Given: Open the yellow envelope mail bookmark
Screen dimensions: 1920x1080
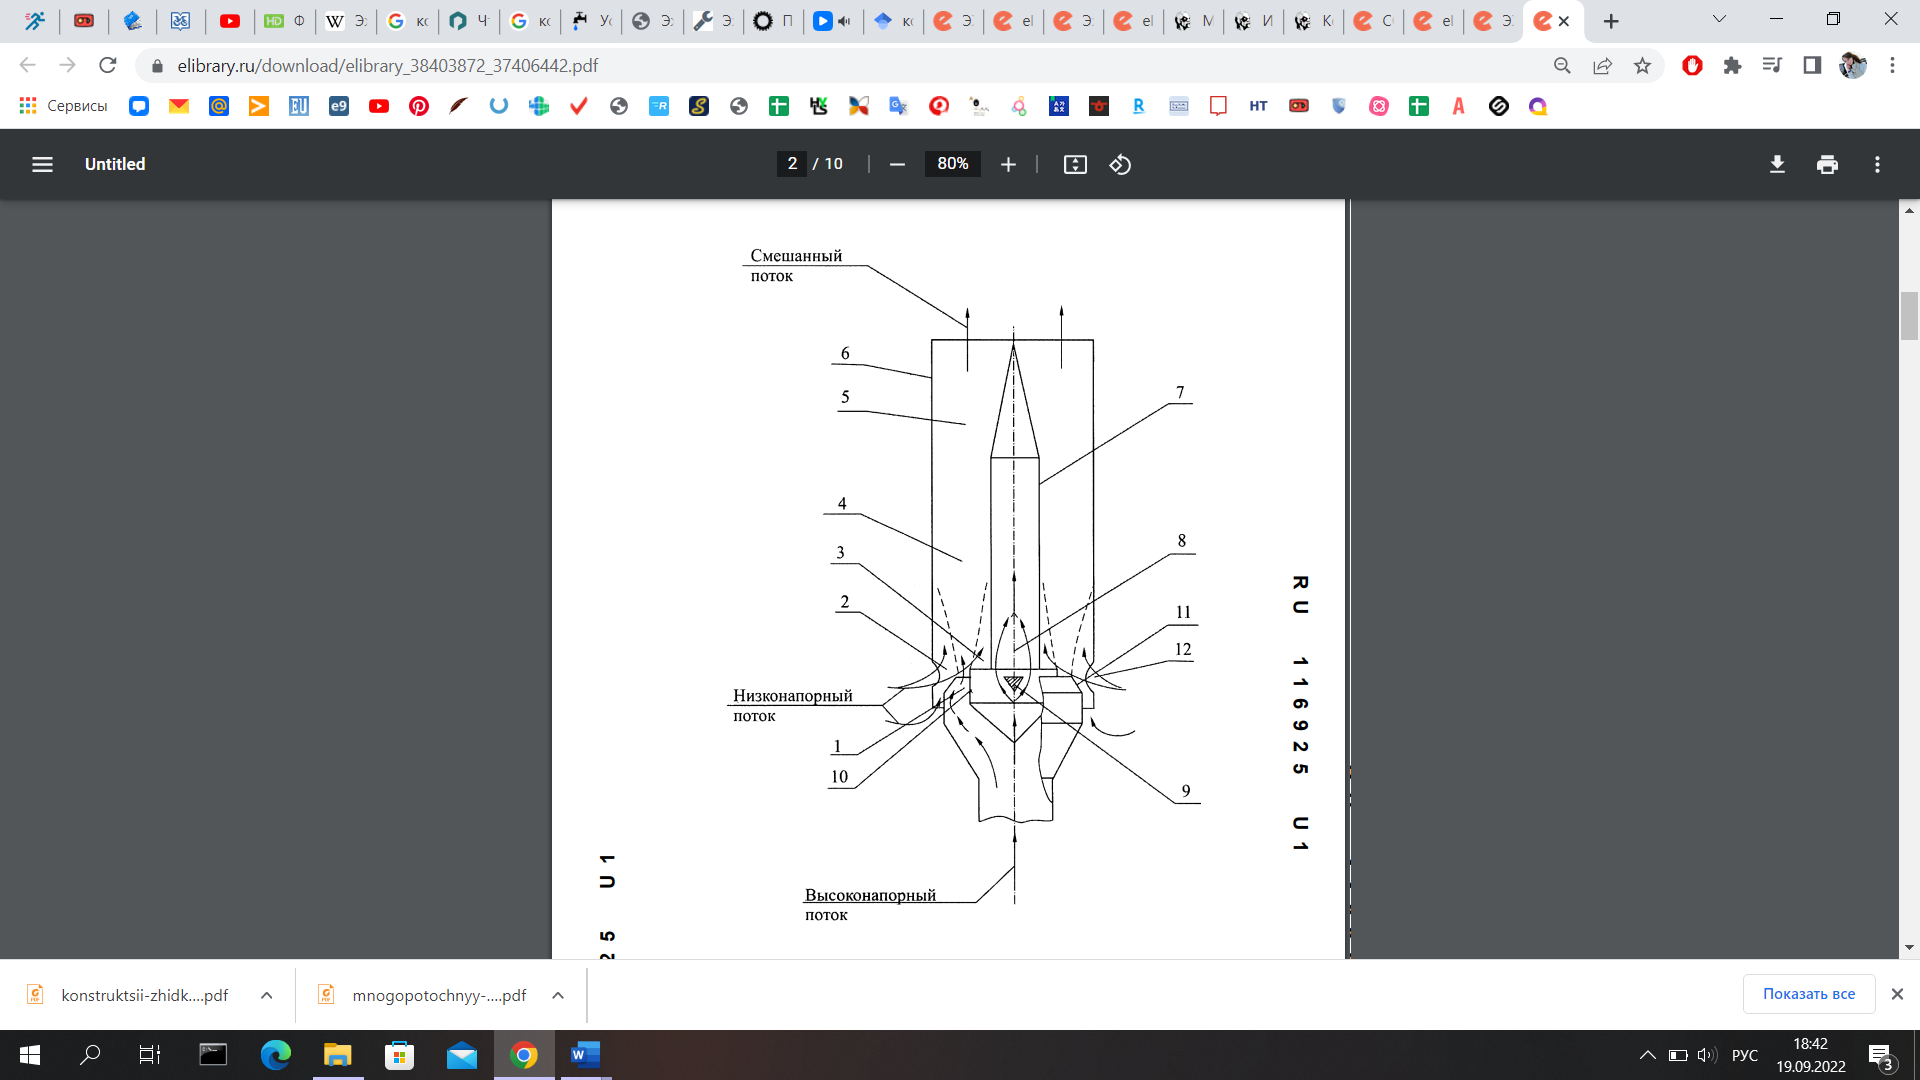Looking at the screenshot, I should [x=179, y=106].
